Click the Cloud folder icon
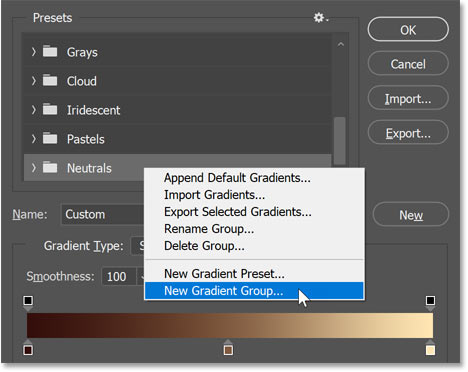The width and height of the screenshot is (468, 372). click(50, 80)
